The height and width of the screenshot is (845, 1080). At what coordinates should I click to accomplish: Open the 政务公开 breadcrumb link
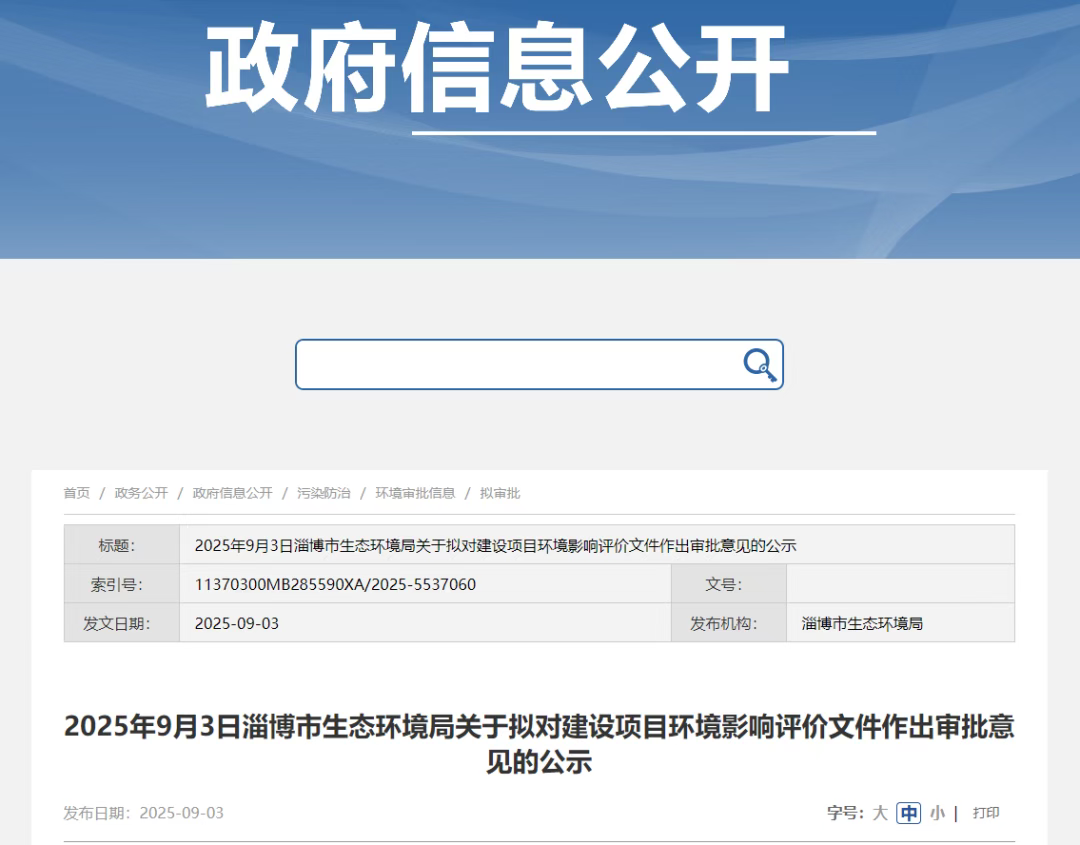click(x=141, y=493)
